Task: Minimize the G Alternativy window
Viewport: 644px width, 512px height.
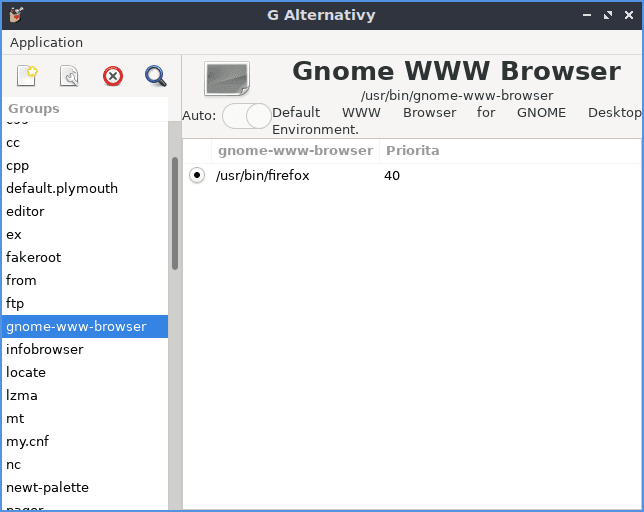Action: [587, 15]
